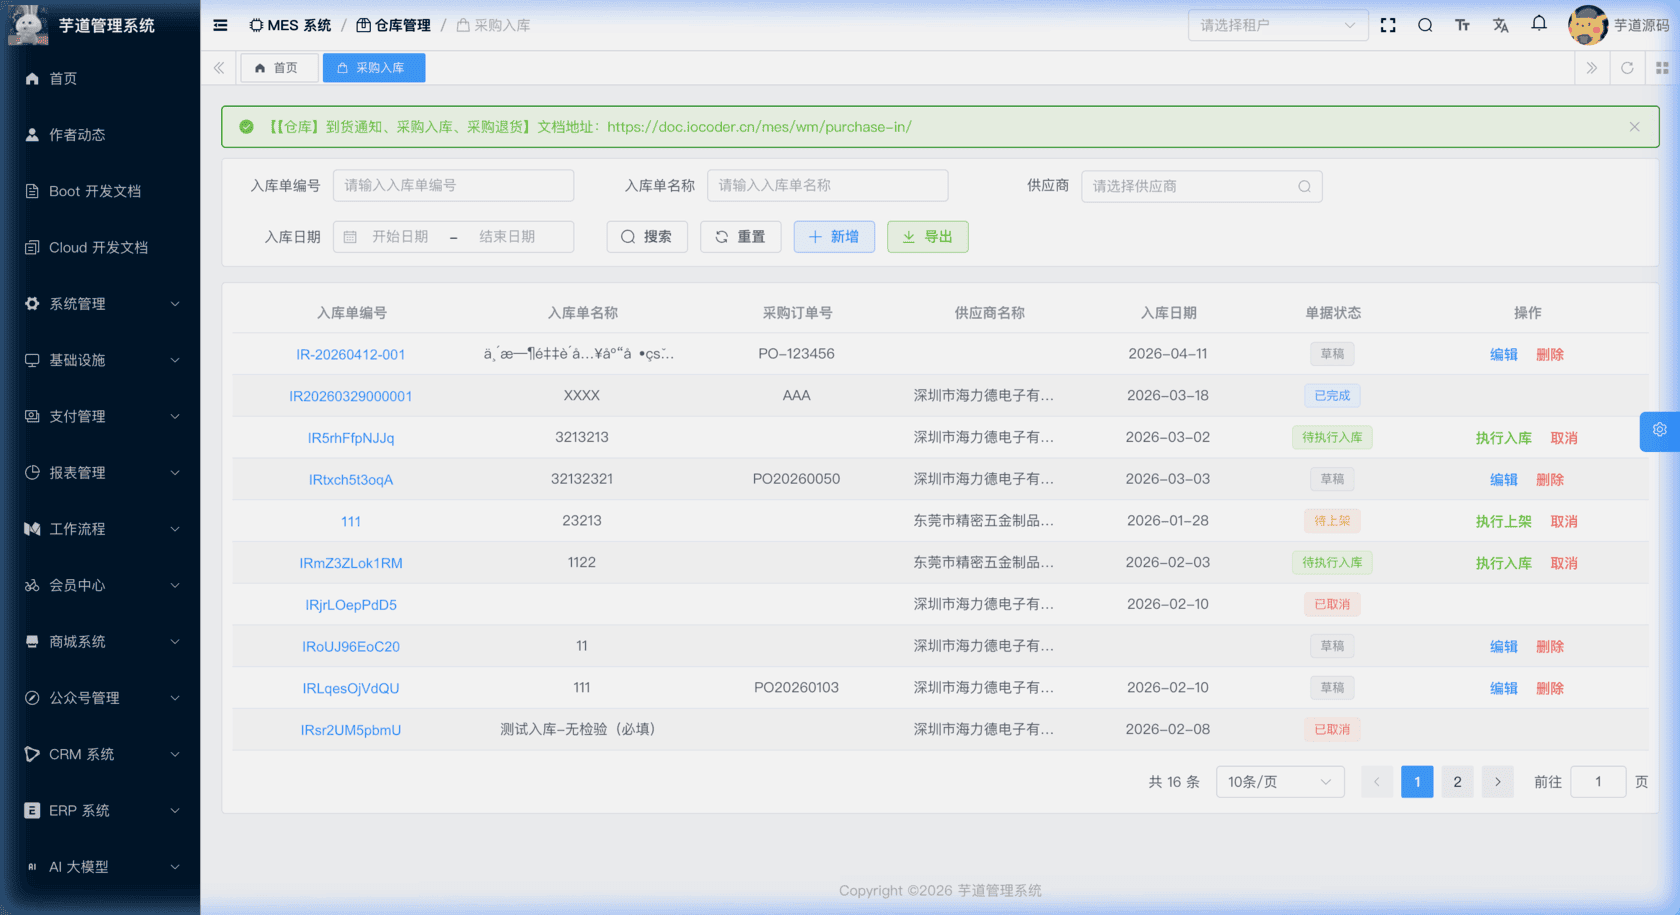
Task: Toggle fullscreen mode in the top navbar
Action: pos(1388,25)
